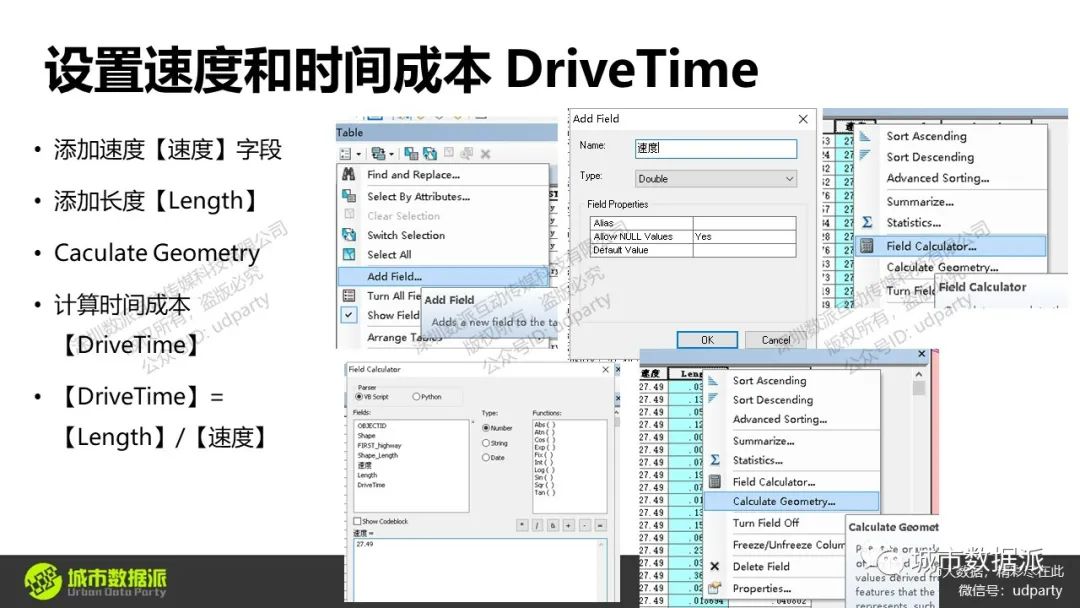This screenshot has width=1080, height=608.
Task: Click the highlighted Field Calculator menu entry
Action: click(951, 246)
